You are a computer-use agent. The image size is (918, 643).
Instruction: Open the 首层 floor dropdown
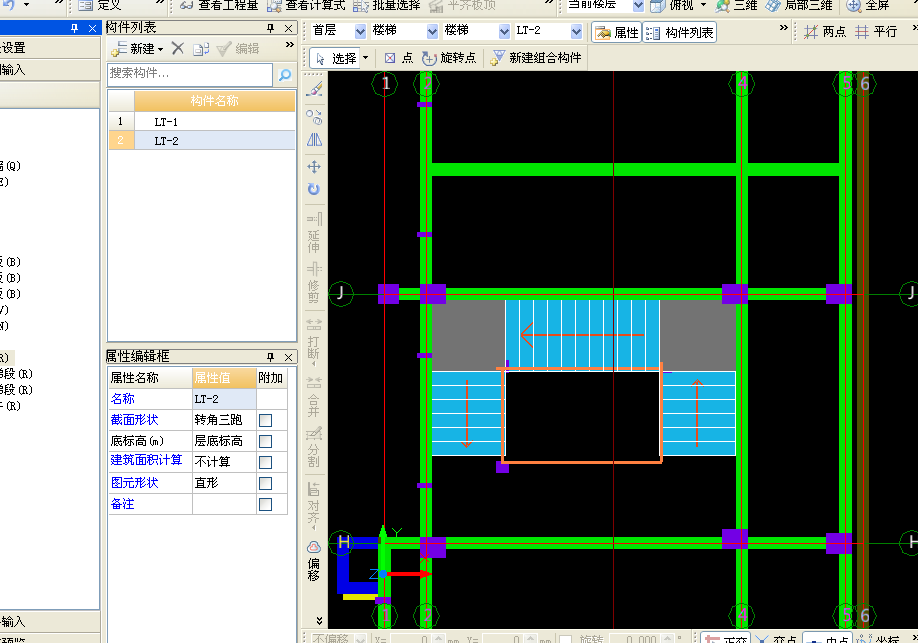[x=361, y=32]
